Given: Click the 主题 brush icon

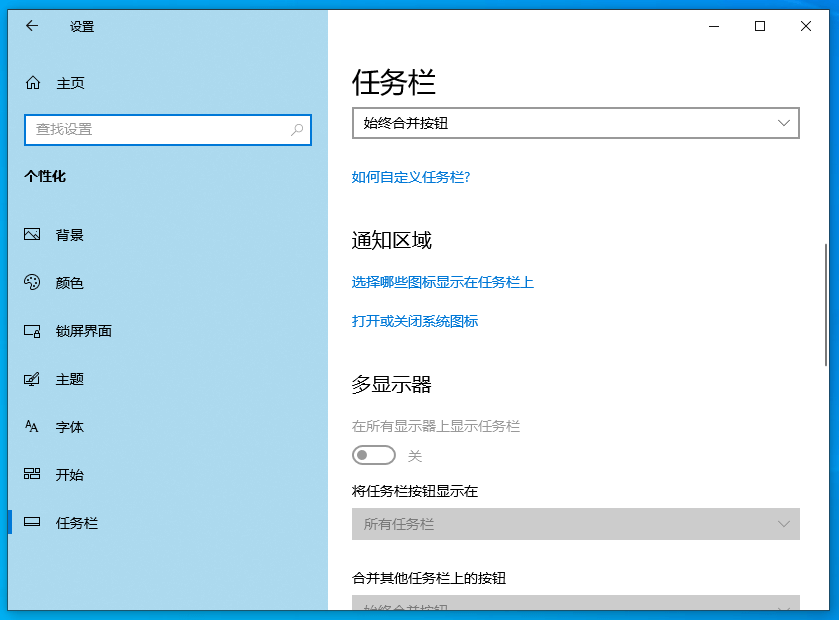Looking at the screenshot, I should click(33, 379).
